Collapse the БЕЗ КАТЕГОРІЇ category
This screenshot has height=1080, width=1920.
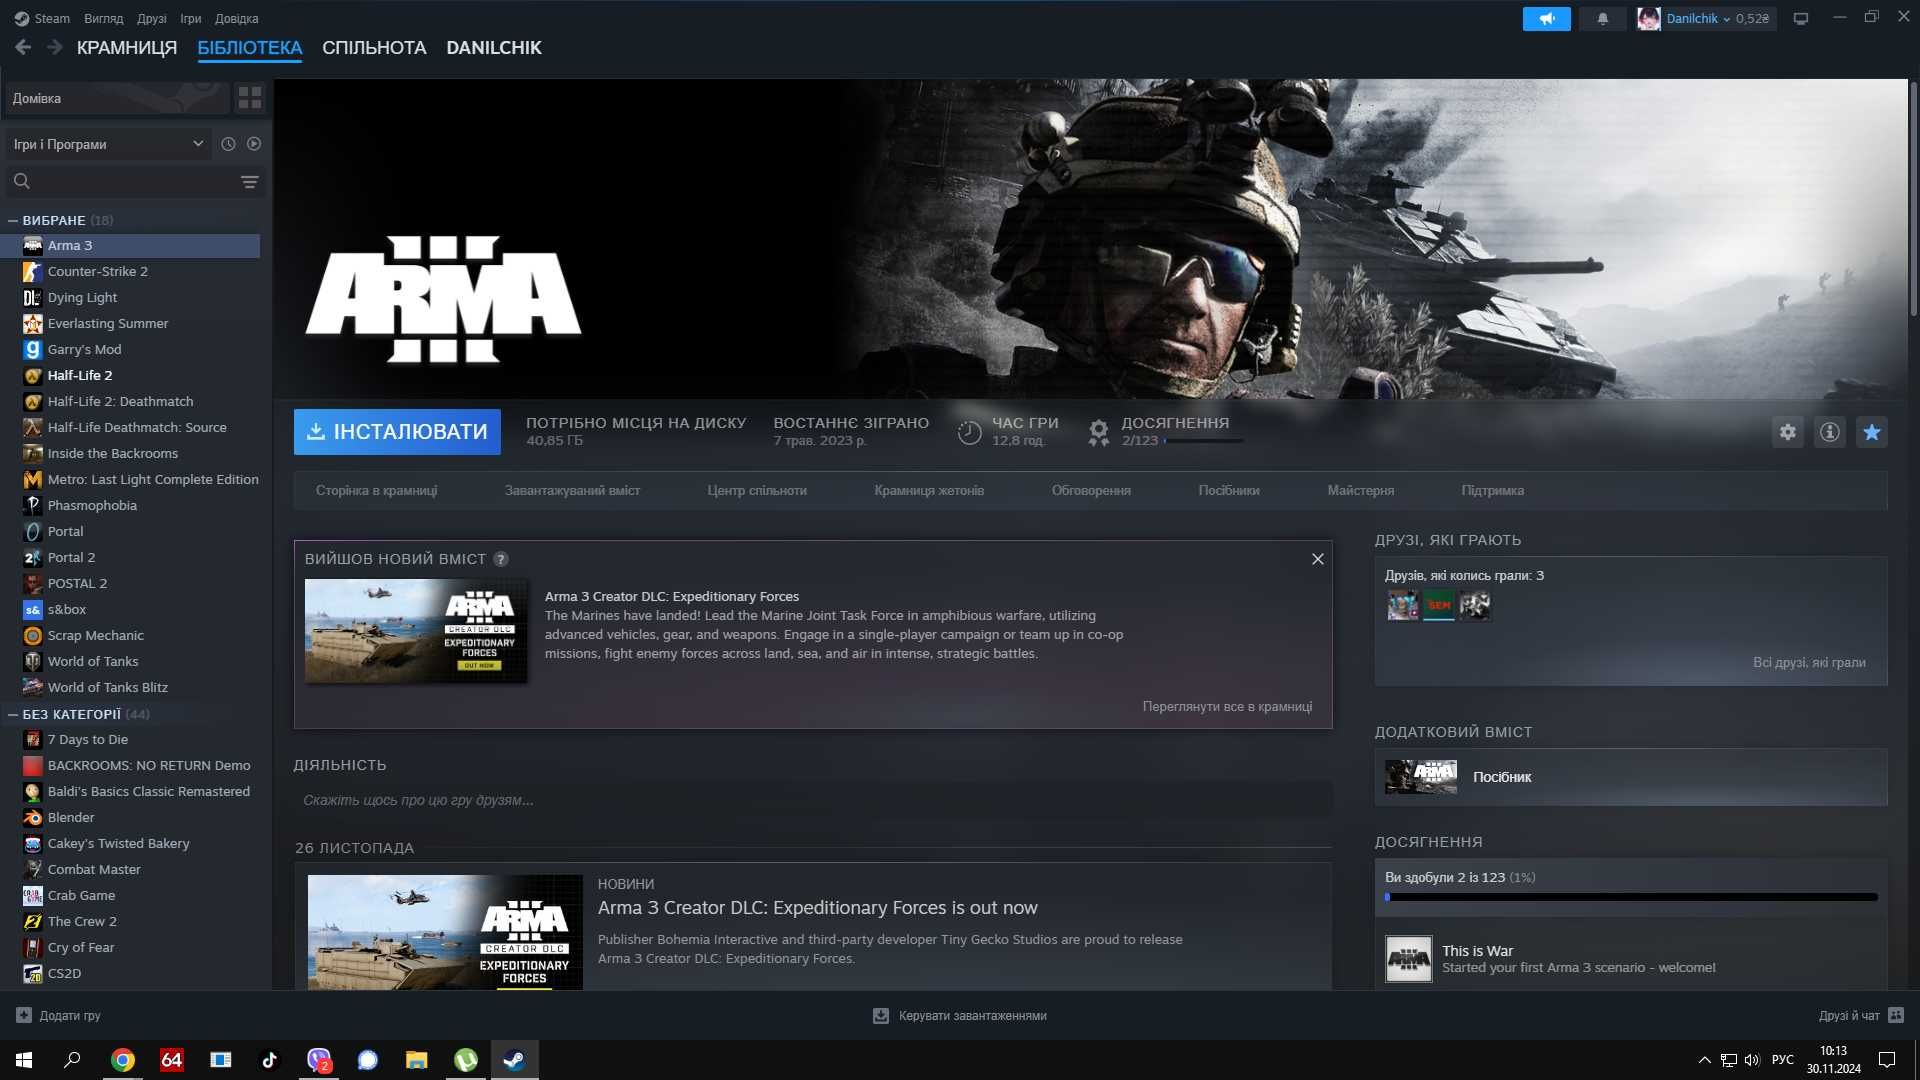tap(13, 714)
